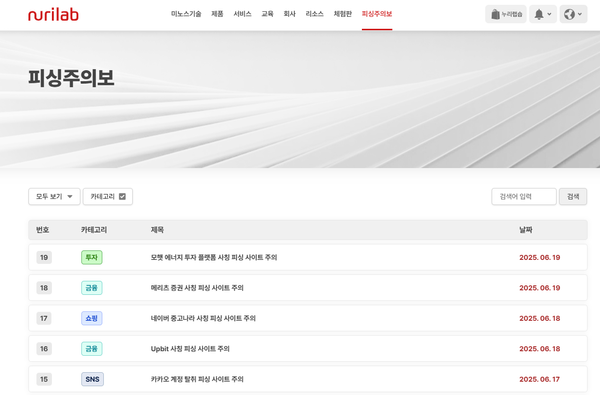600x395 pixels.
Task: Click the 2025. 06. 17 date
Action: pyautogui.click(x=540, y=379)
